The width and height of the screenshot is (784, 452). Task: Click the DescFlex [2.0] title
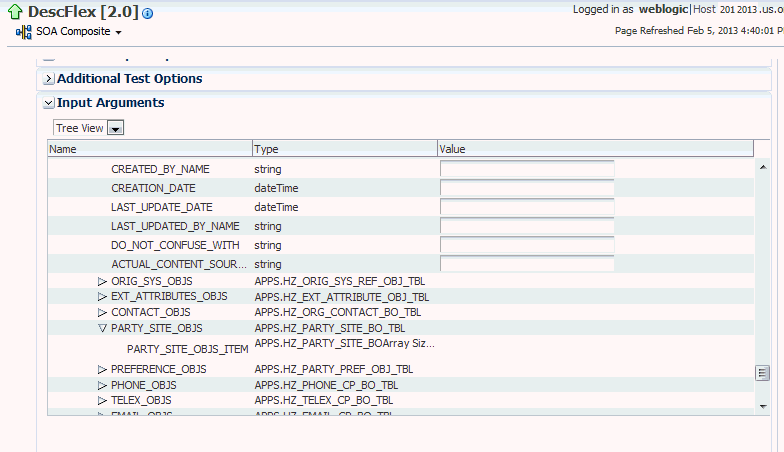click(x=83, y=12)
